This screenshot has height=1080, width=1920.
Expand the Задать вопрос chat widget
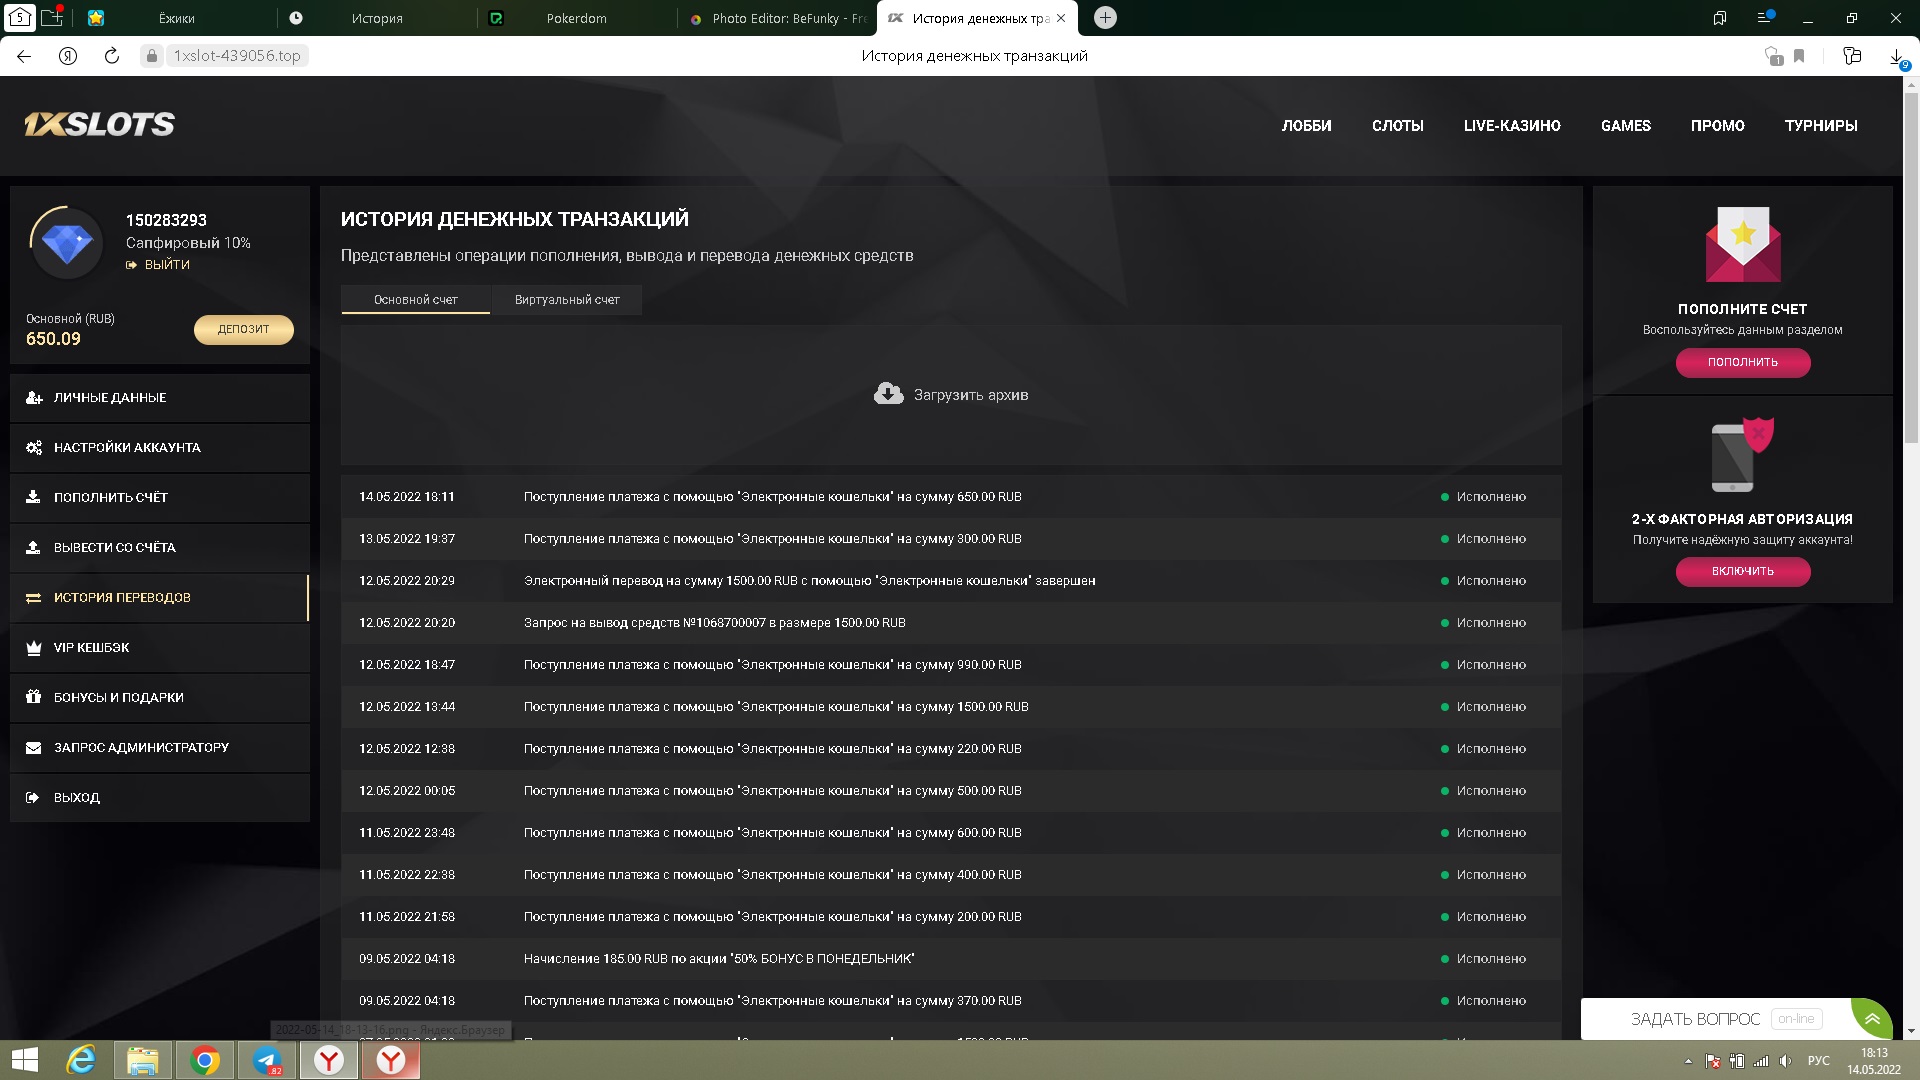pos(1871,1019)
